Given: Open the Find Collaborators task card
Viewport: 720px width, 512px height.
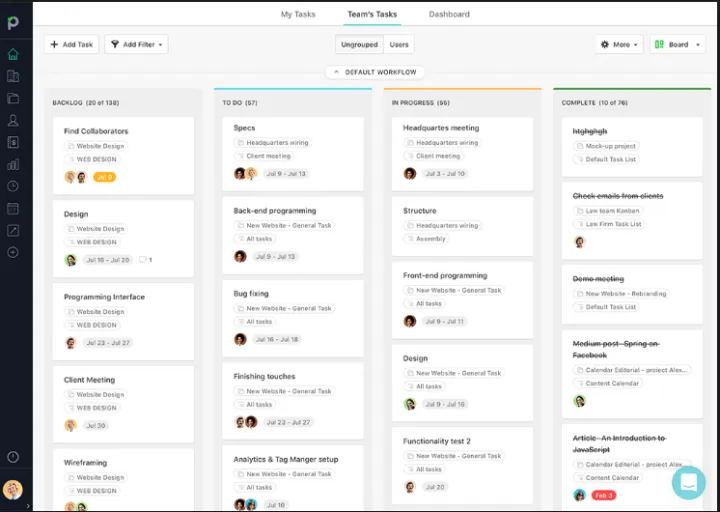Looking at the screenshot, I should 96,131.
